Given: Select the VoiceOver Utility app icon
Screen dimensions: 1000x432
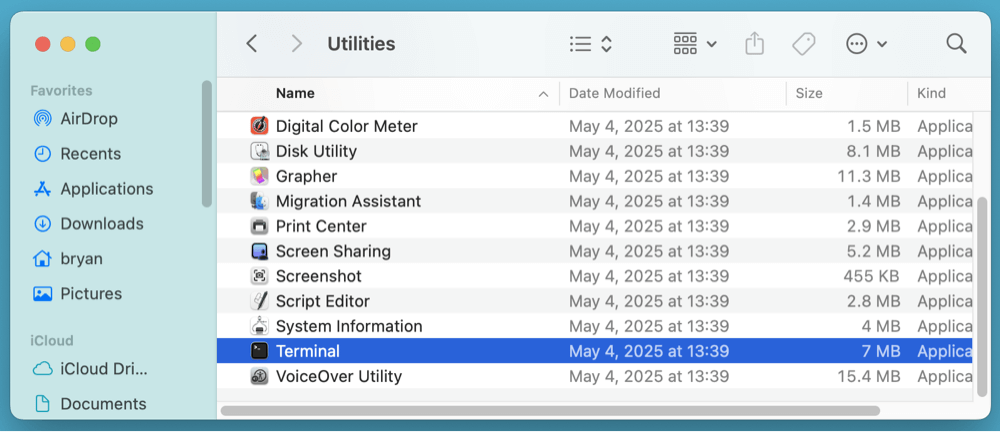Looking at the screenshot, I should pos(260,376).
